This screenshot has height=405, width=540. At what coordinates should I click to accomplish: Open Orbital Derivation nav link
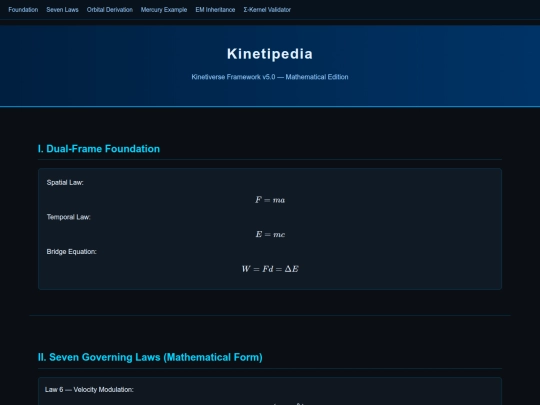(x=110, y=10)
